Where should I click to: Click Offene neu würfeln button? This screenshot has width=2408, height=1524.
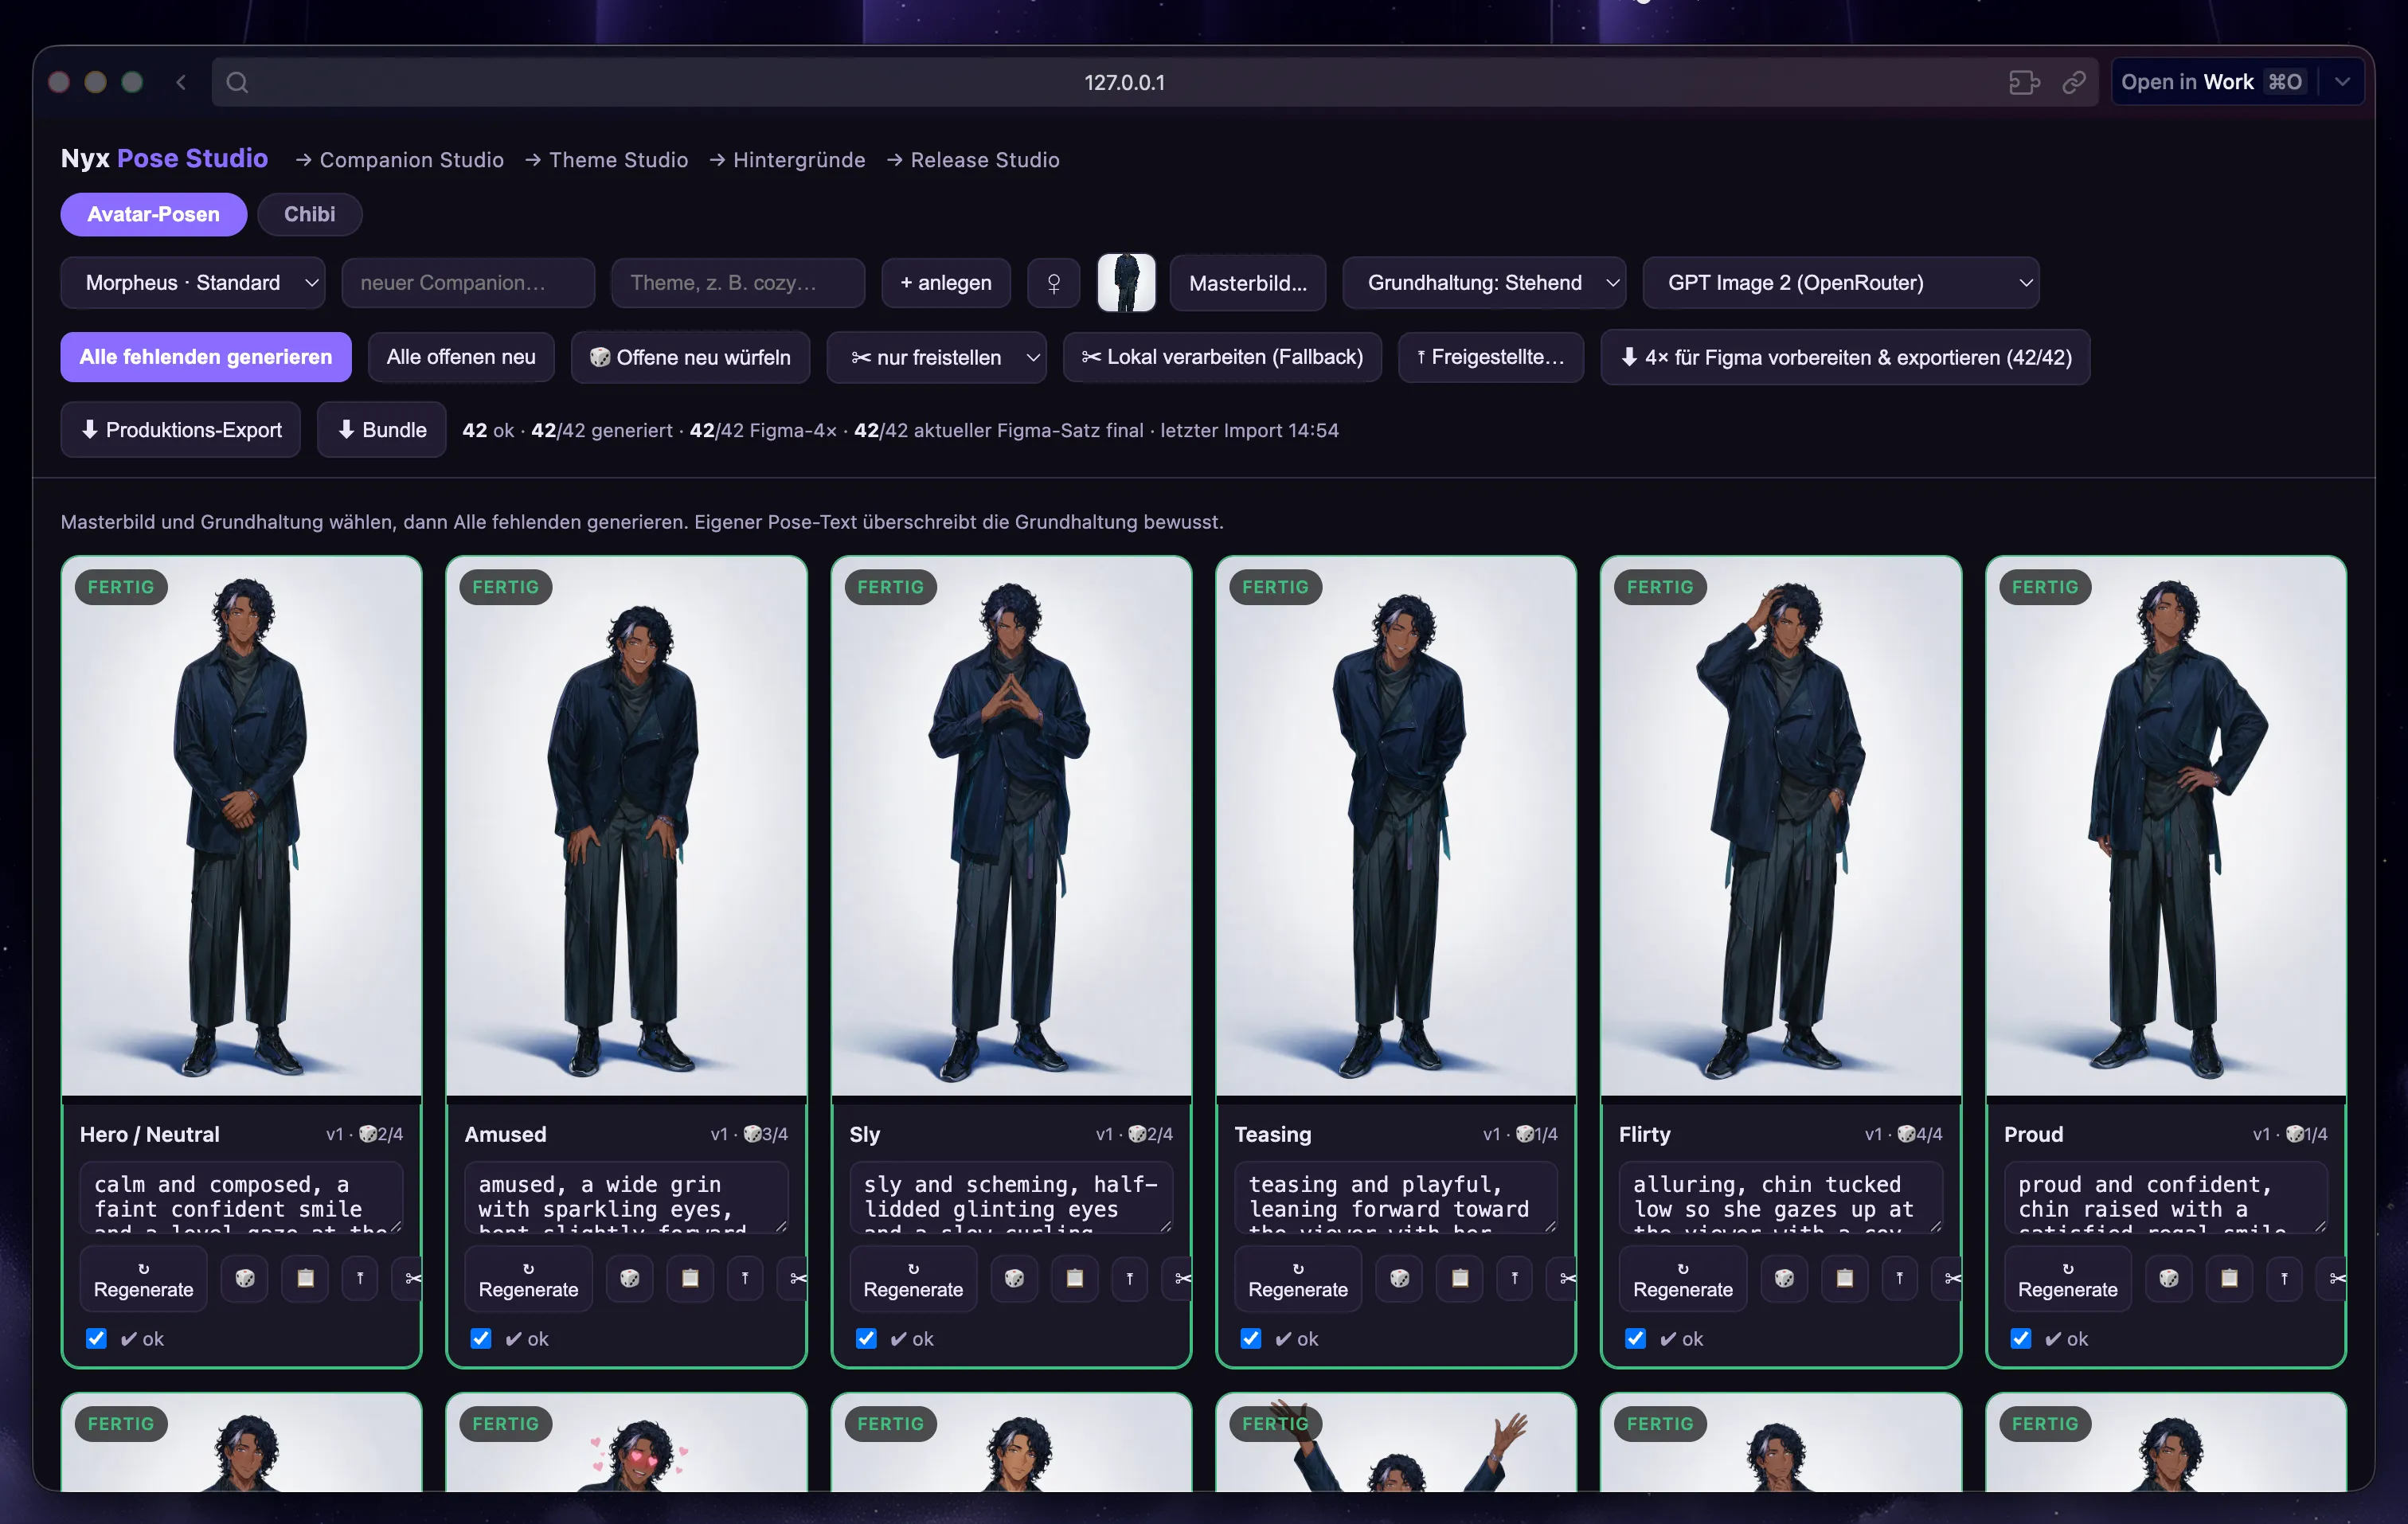(x=690, y=357)
